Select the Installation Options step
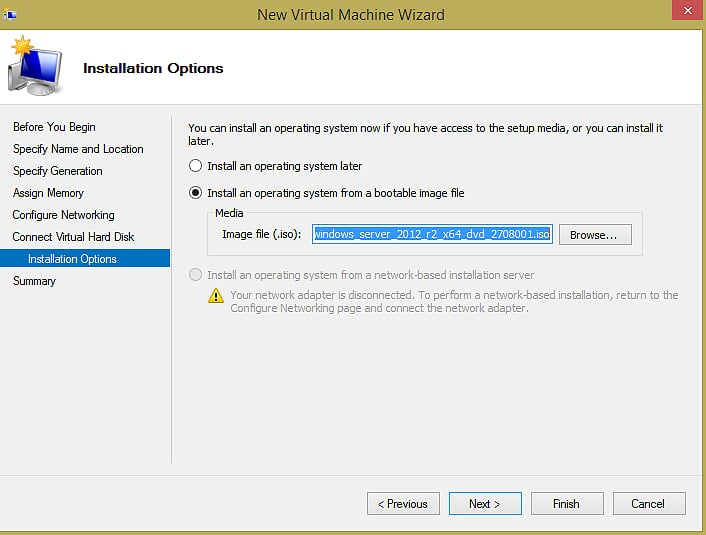This screenshot has height=535, width=706. (x=72, y=259)
